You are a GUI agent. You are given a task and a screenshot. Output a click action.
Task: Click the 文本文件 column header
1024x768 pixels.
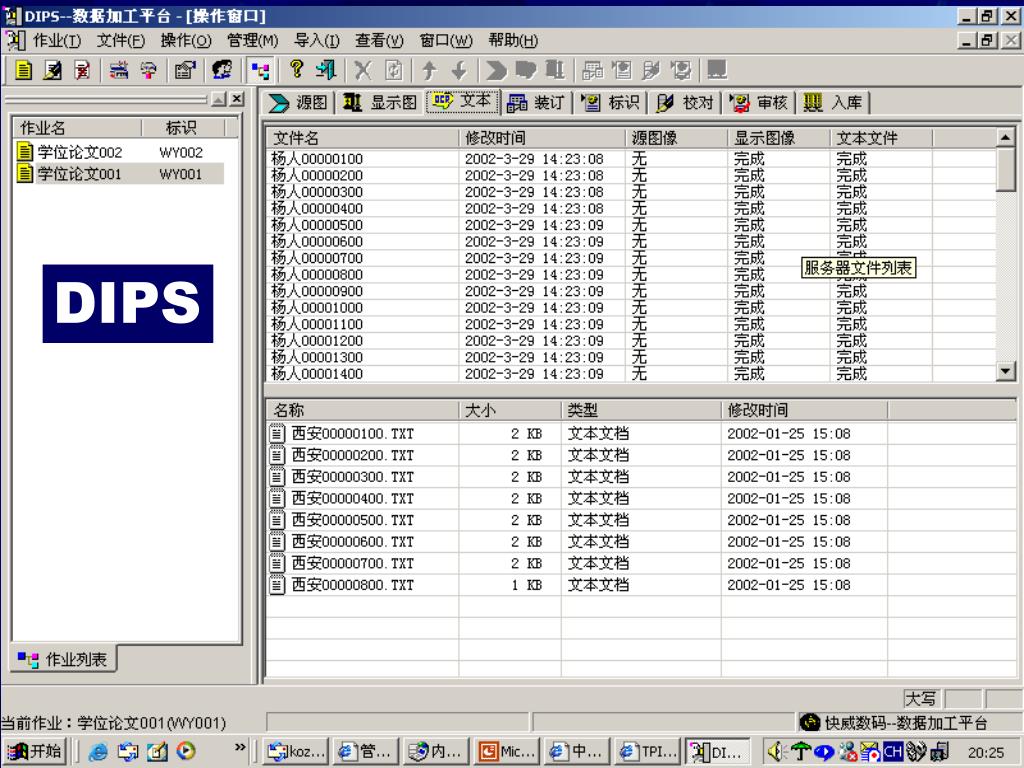[x=882, y=138]
